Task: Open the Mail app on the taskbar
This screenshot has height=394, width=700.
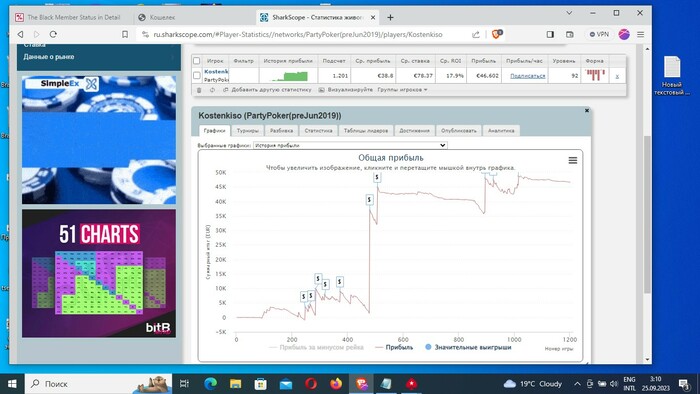Action: click(x=286, y=384)
